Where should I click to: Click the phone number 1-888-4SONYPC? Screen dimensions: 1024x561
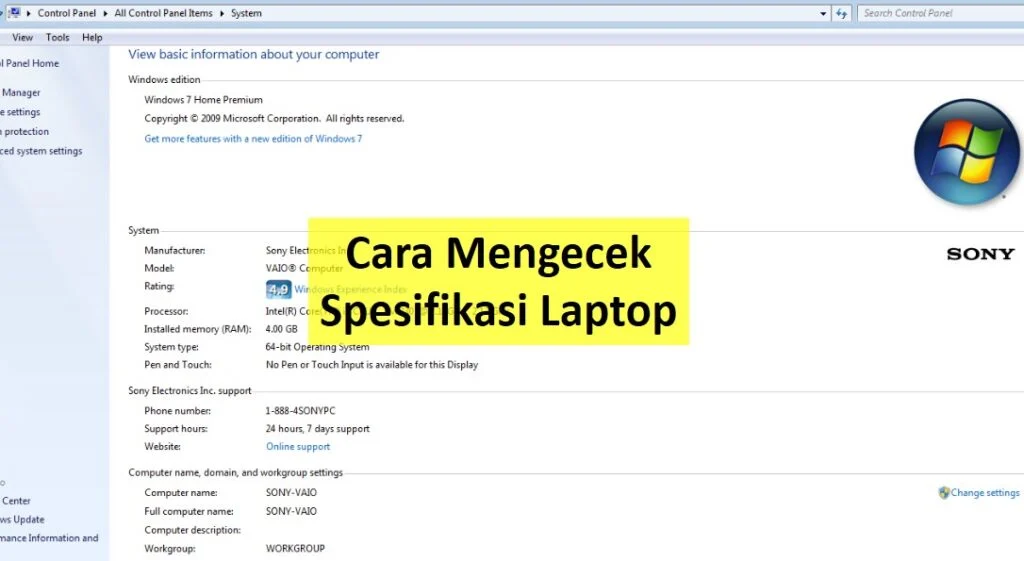point(300,411)
